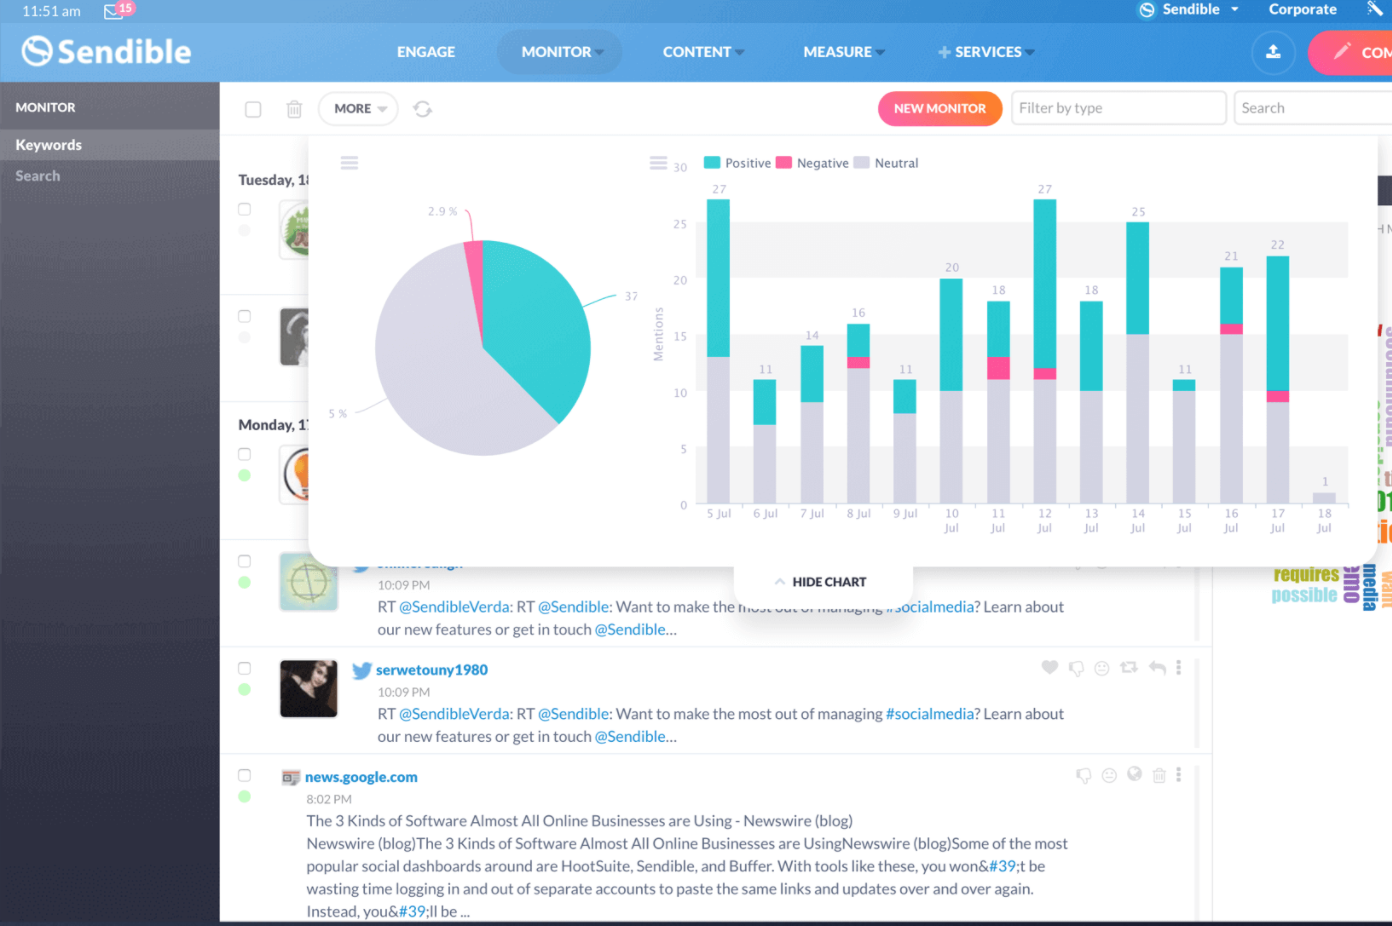Image resolution: width=1392 pixels, height=926 pixels.
Task: Expand the MORE dropdown
Action: pyautogui.click(x=358, y=109)
